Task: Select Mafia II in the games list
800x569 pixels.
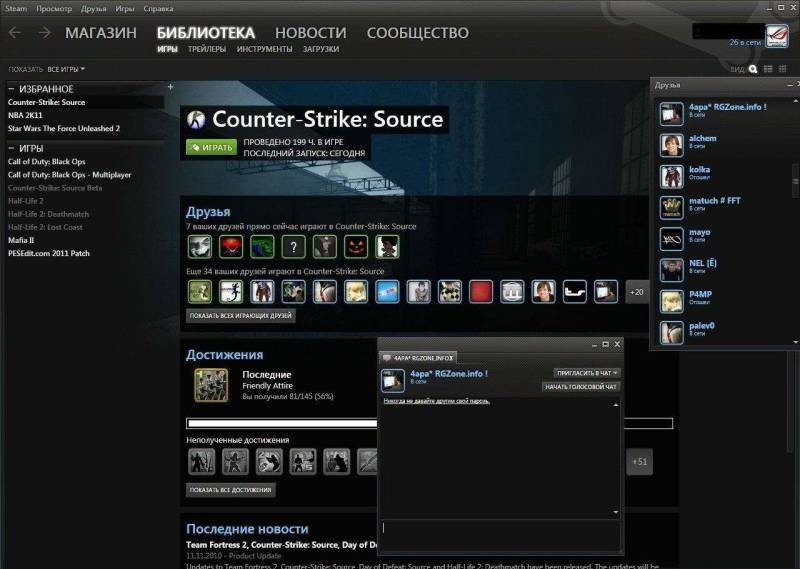Action: (21, 240)
